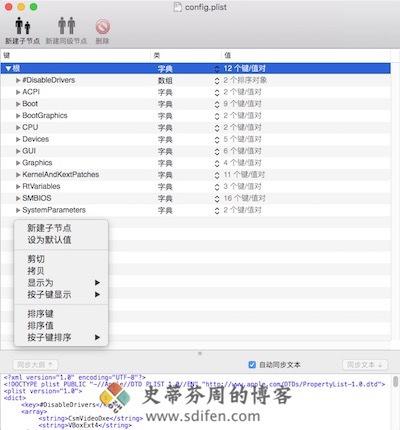Expand the Graphics node
The image size is (400, 430).
(x=18, y=163)
